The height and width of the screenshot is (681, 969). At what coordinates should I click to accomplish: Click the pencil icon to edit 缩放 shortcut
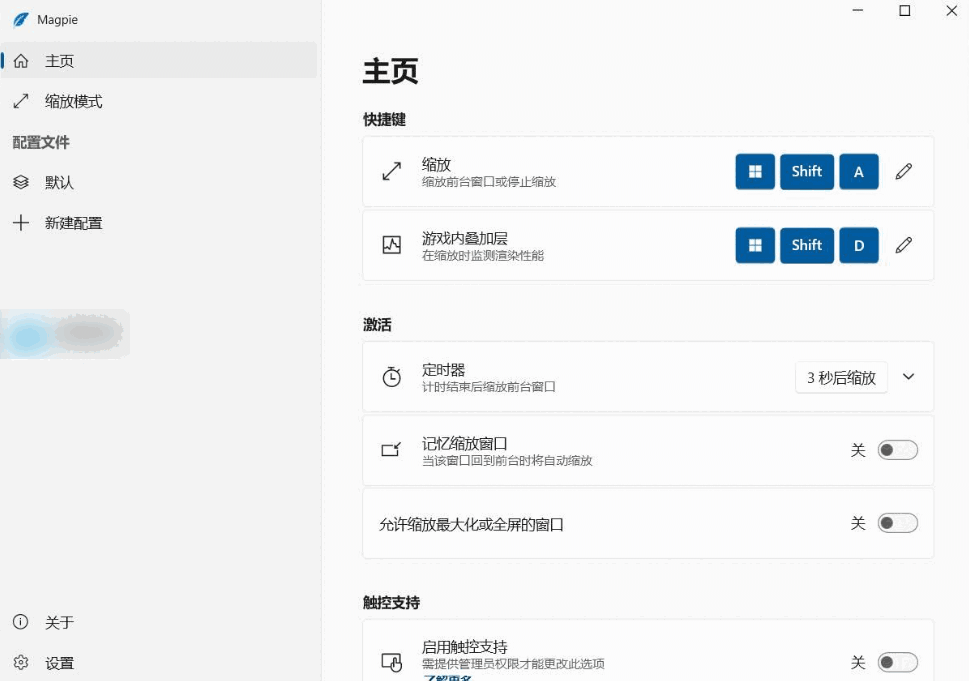click(x=904, y=172)
